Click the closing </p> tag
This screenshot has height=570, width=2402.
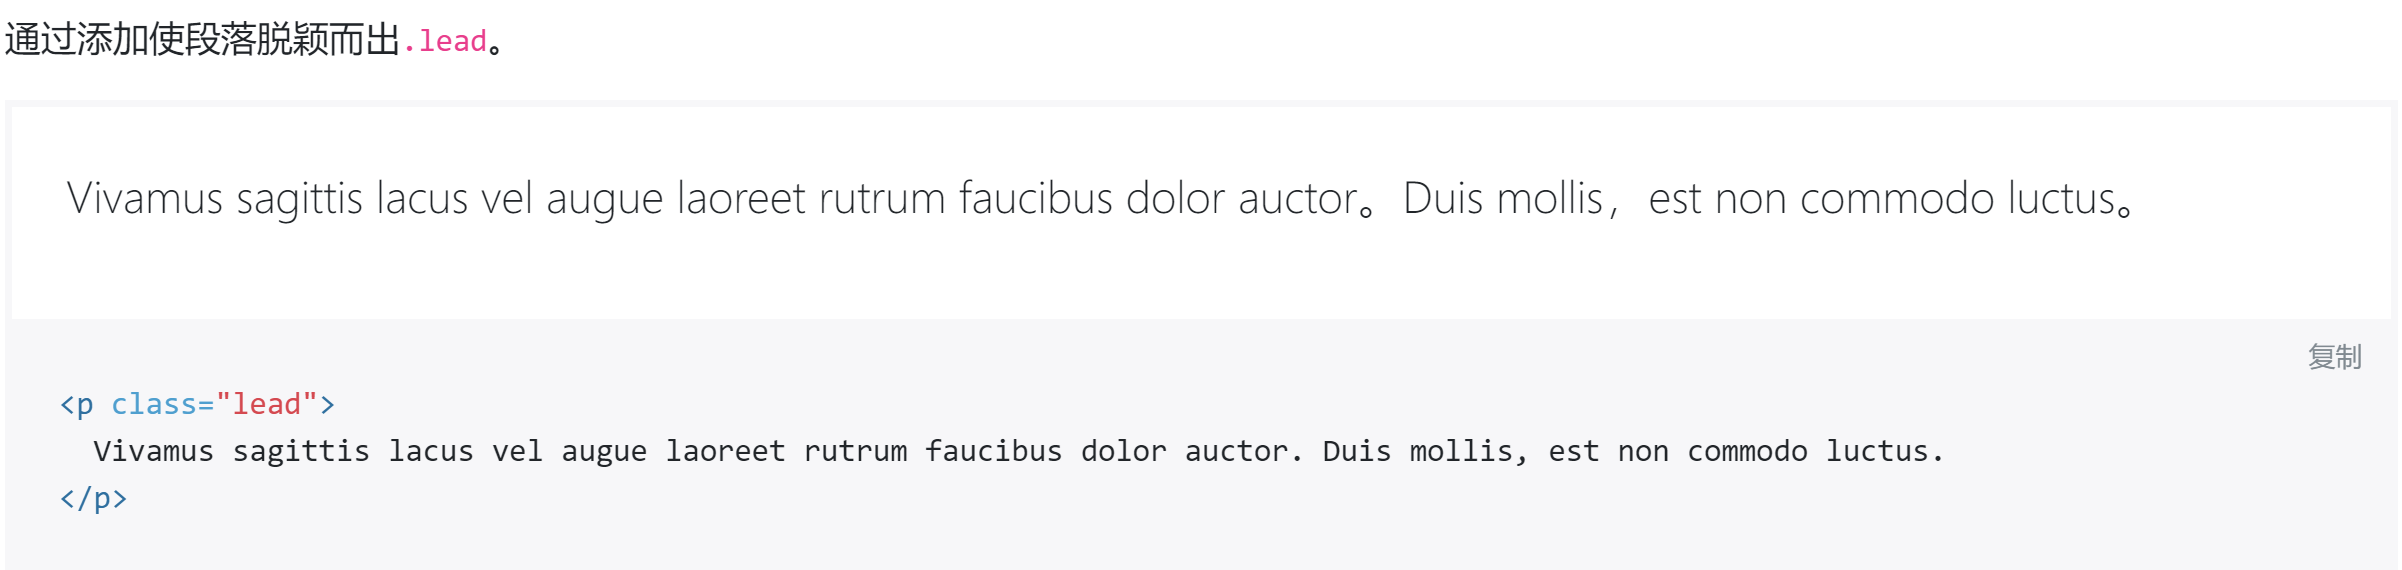[x=94, y=498]
